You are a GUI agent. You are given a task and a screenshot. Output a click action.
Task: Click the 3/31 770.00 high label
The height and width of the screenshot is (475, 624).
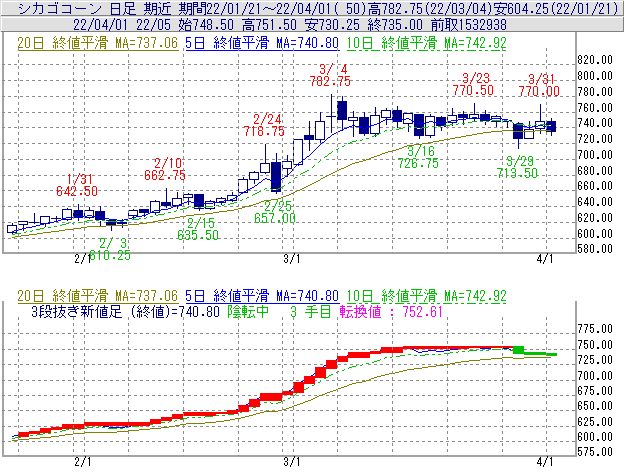point(539,85)
